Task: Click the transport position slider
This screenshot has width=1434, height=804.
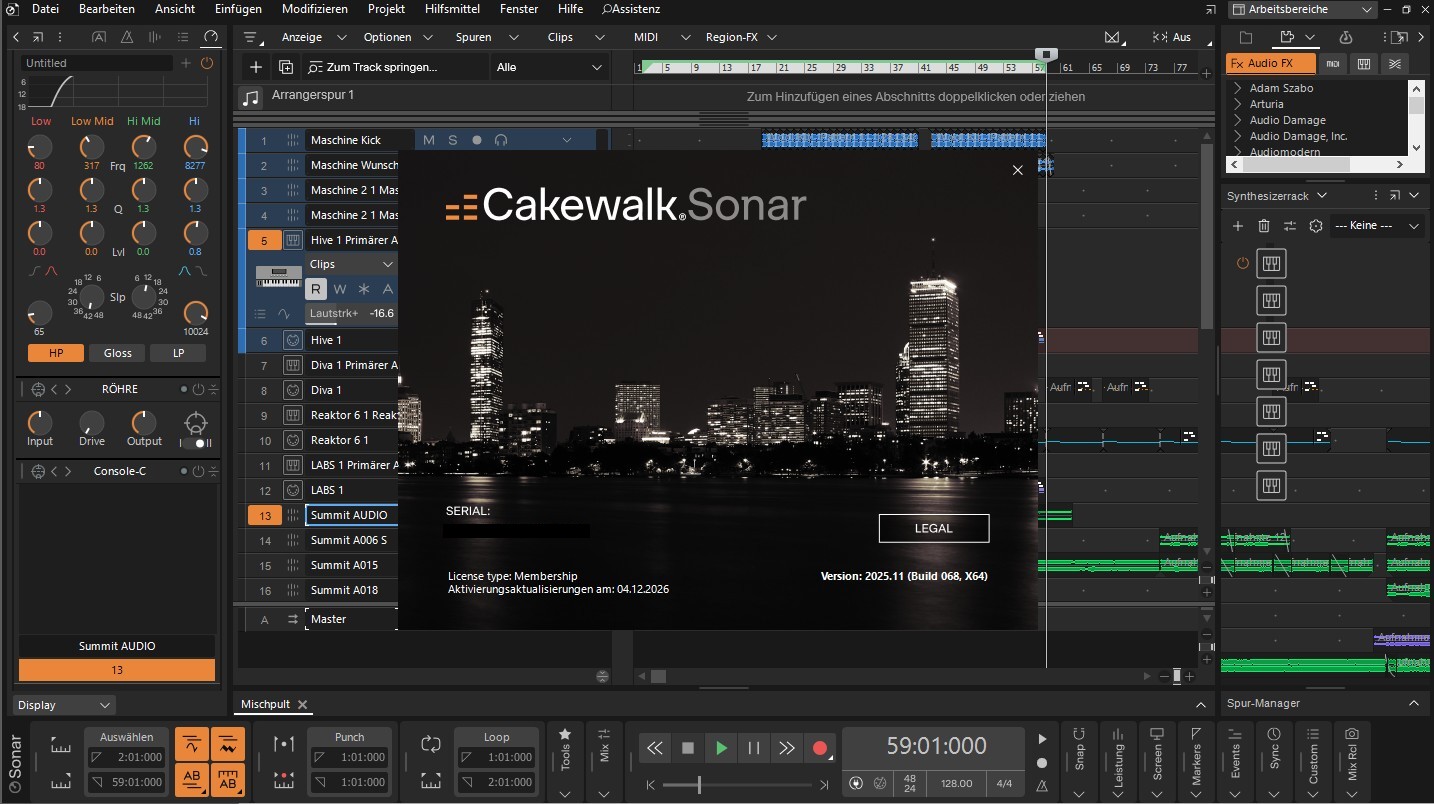Action: [700, 783]
